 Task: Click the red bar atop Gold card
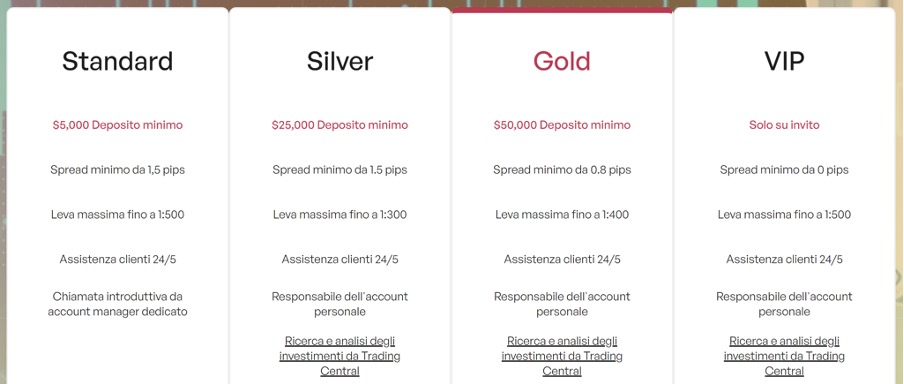(562, 10)
